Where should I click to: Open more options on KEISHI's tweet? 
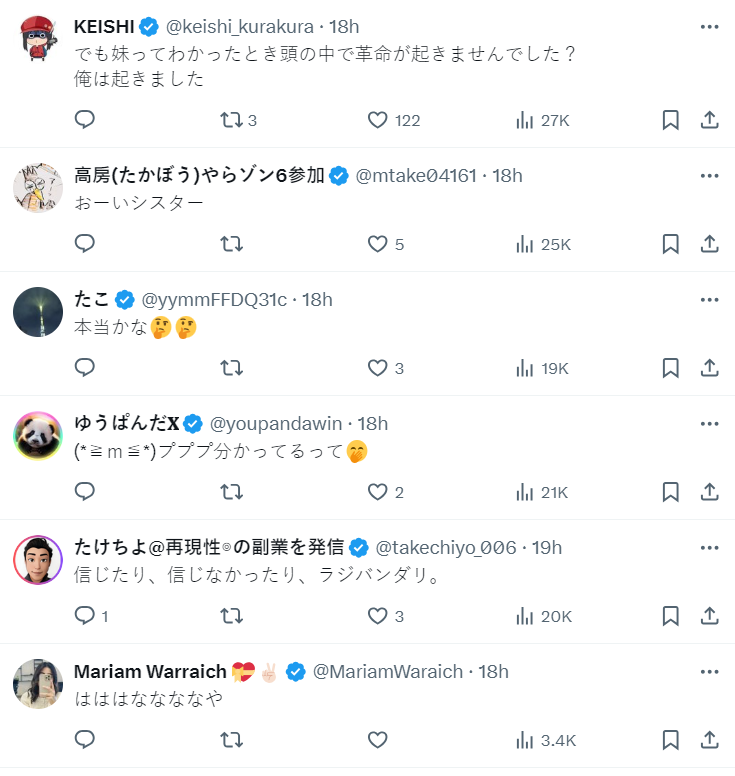709,27
